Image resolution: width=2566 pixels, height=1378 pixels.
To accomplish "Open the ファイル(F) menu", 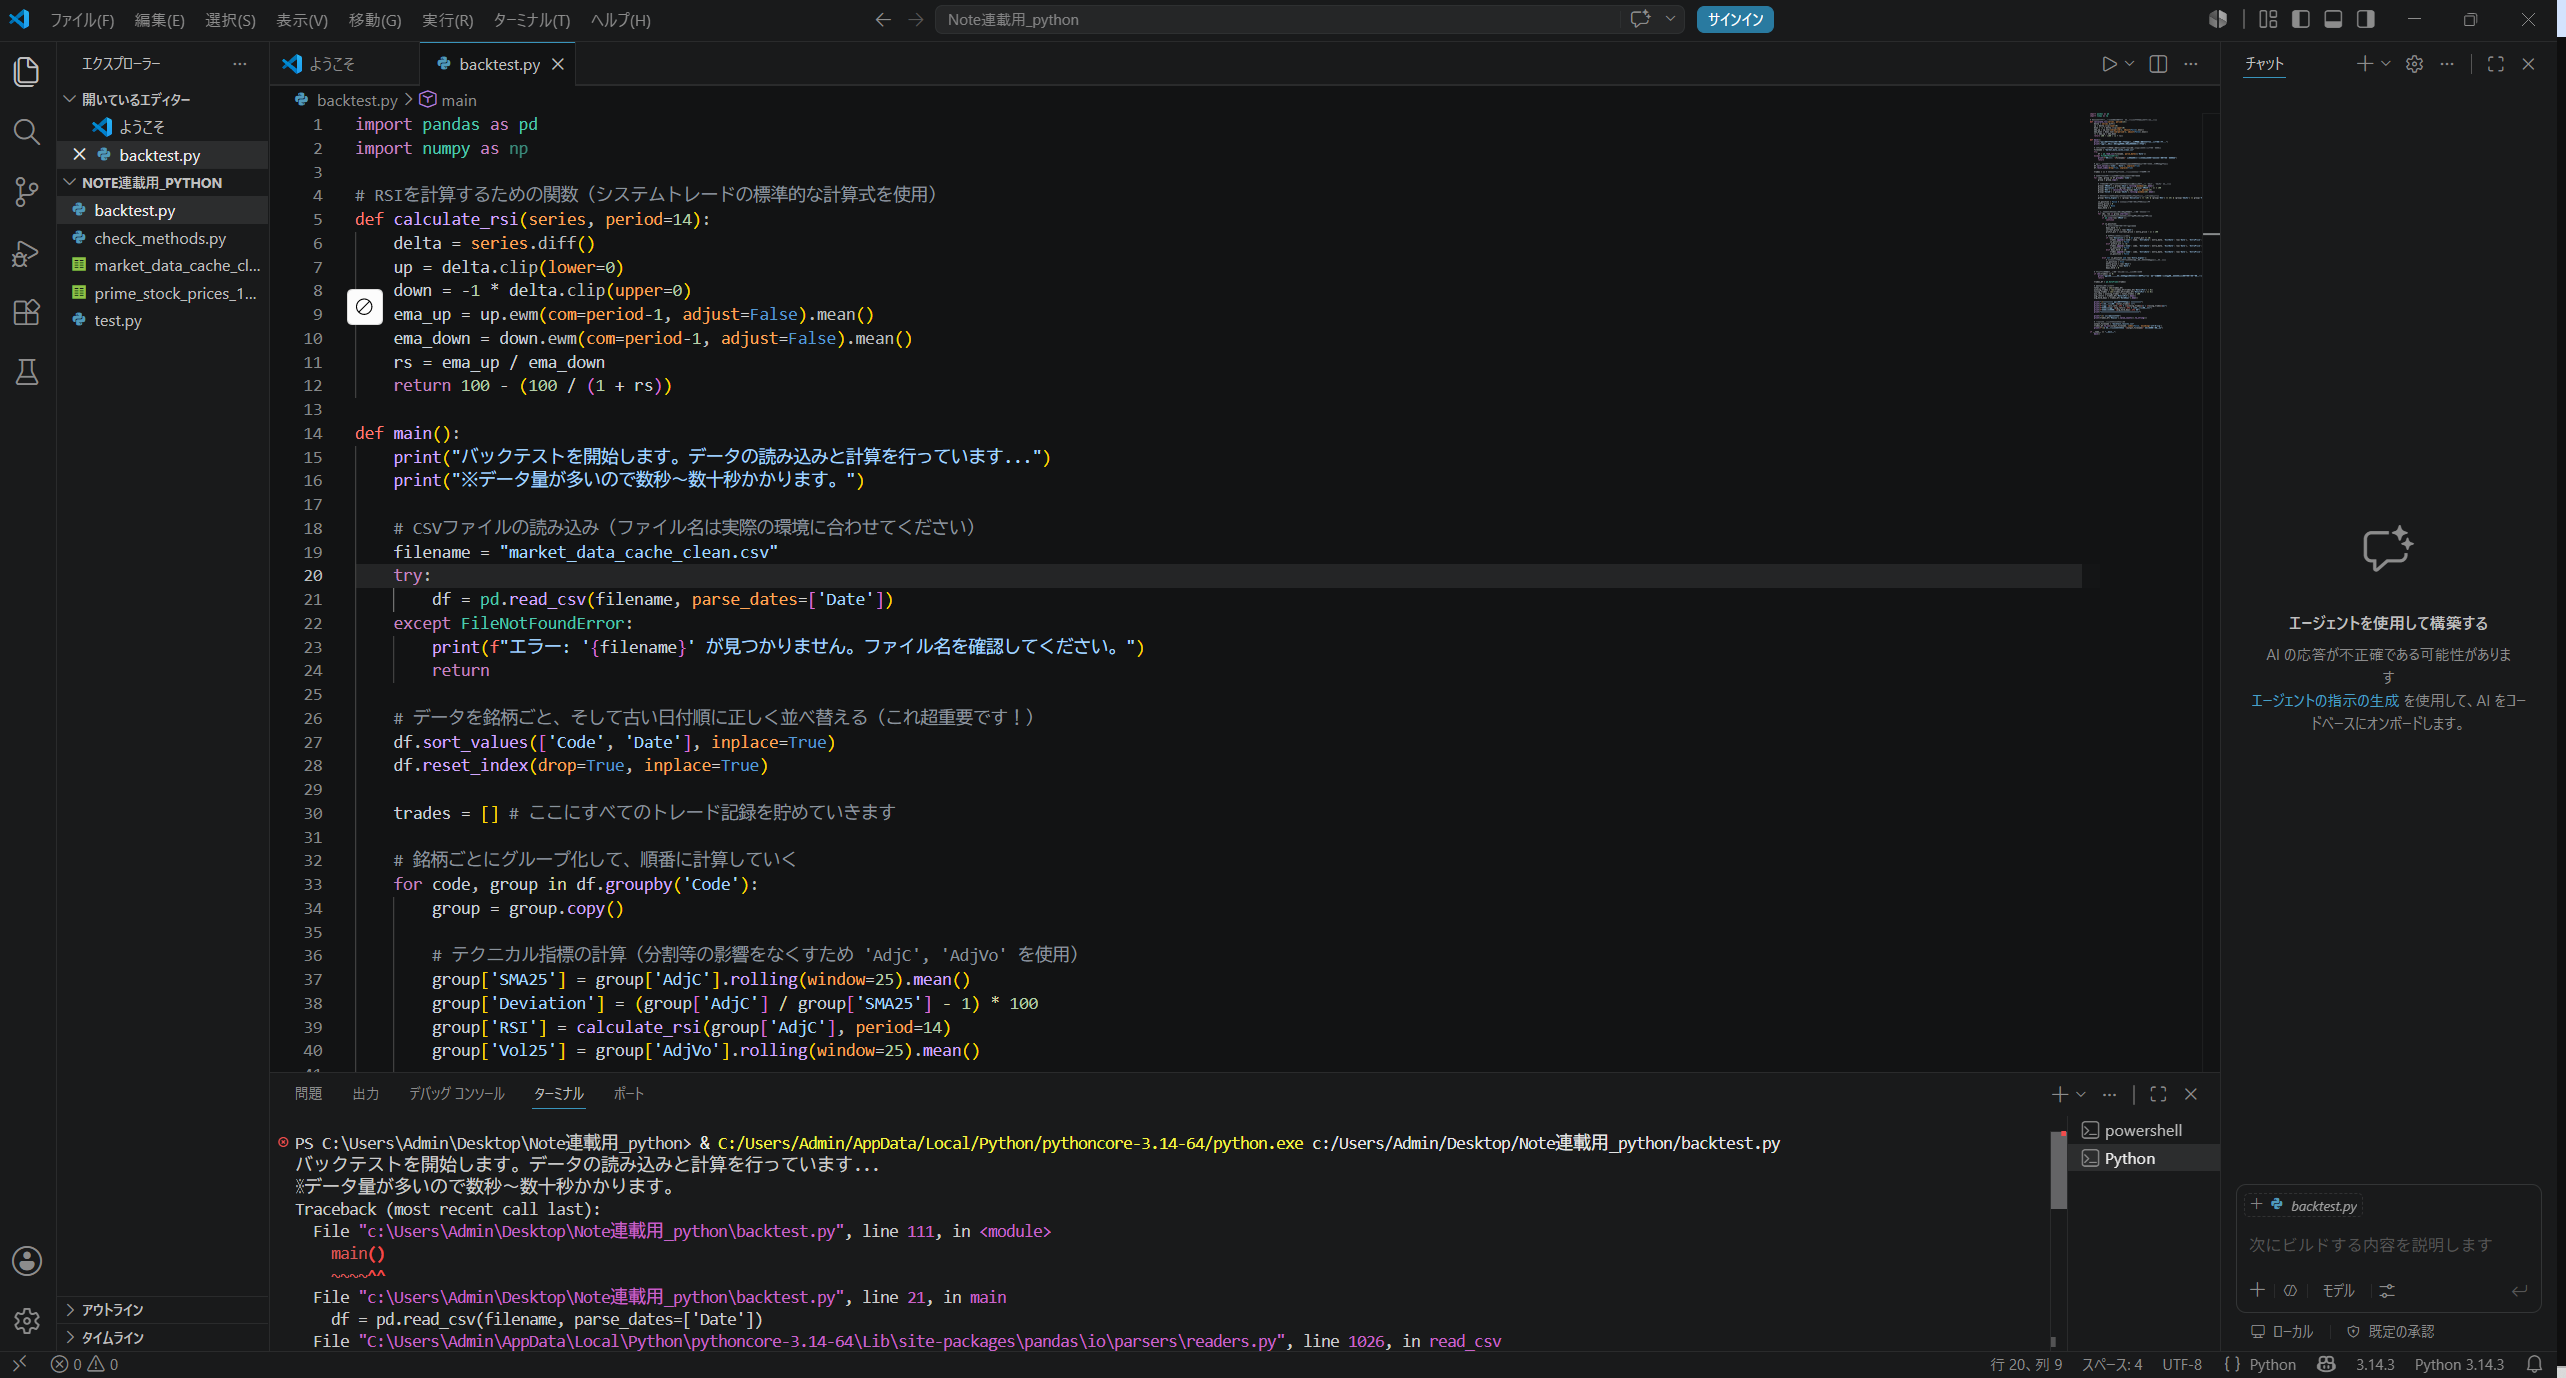I will (x=82, y=20).
